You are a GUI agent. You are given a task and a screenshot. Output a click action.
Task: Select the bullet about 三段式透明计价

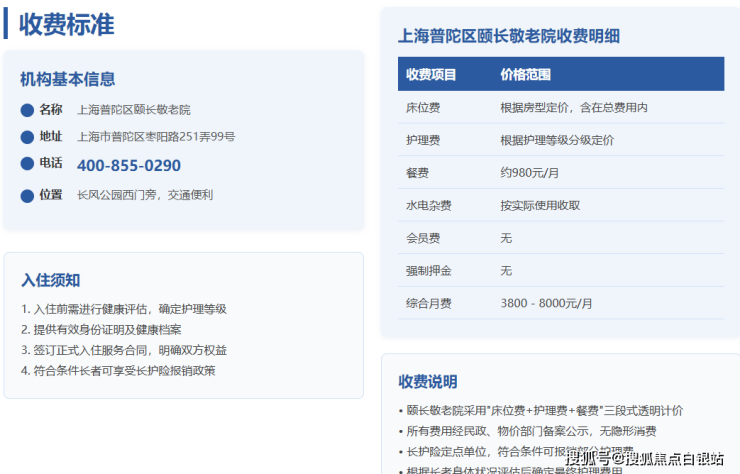coord(541,411)
